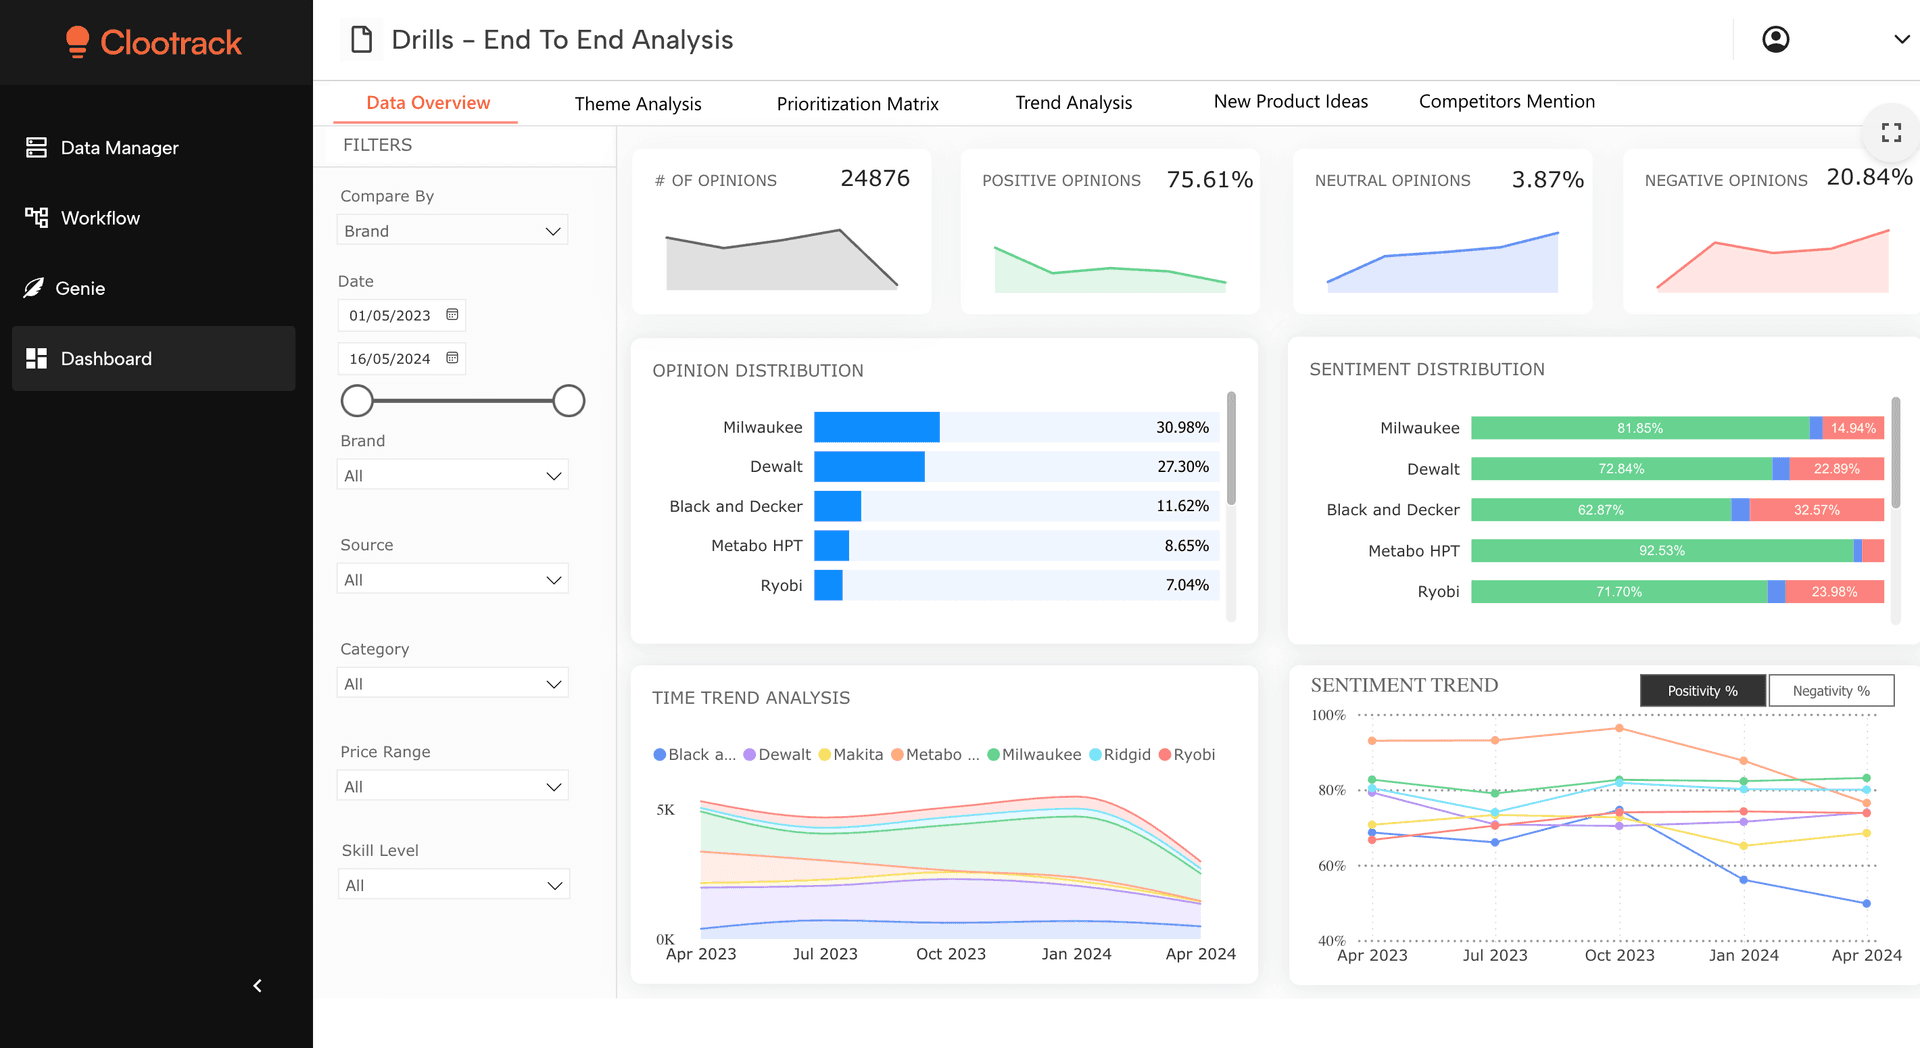
Task: Click the Clootrack logo
Action: tap(154, 42)
